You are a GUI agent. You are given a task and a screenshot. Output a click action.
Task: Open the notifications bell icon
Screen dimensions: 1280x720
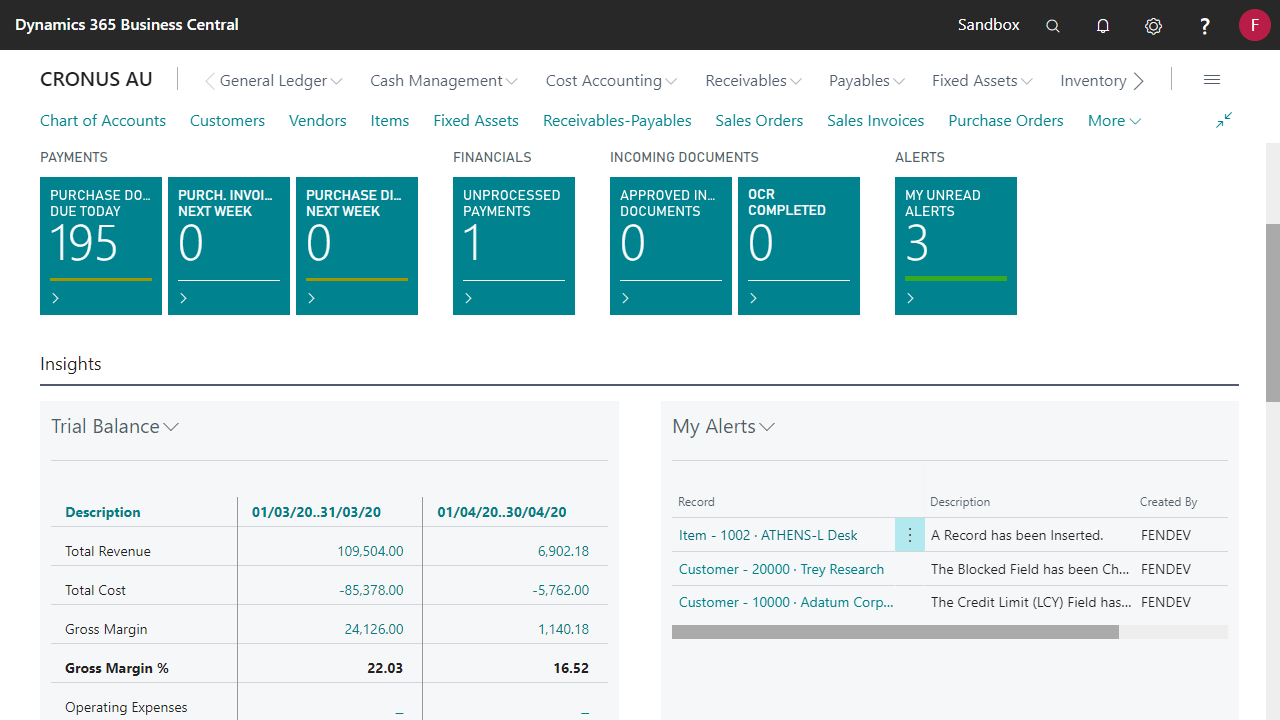(x=1103, y=26)
